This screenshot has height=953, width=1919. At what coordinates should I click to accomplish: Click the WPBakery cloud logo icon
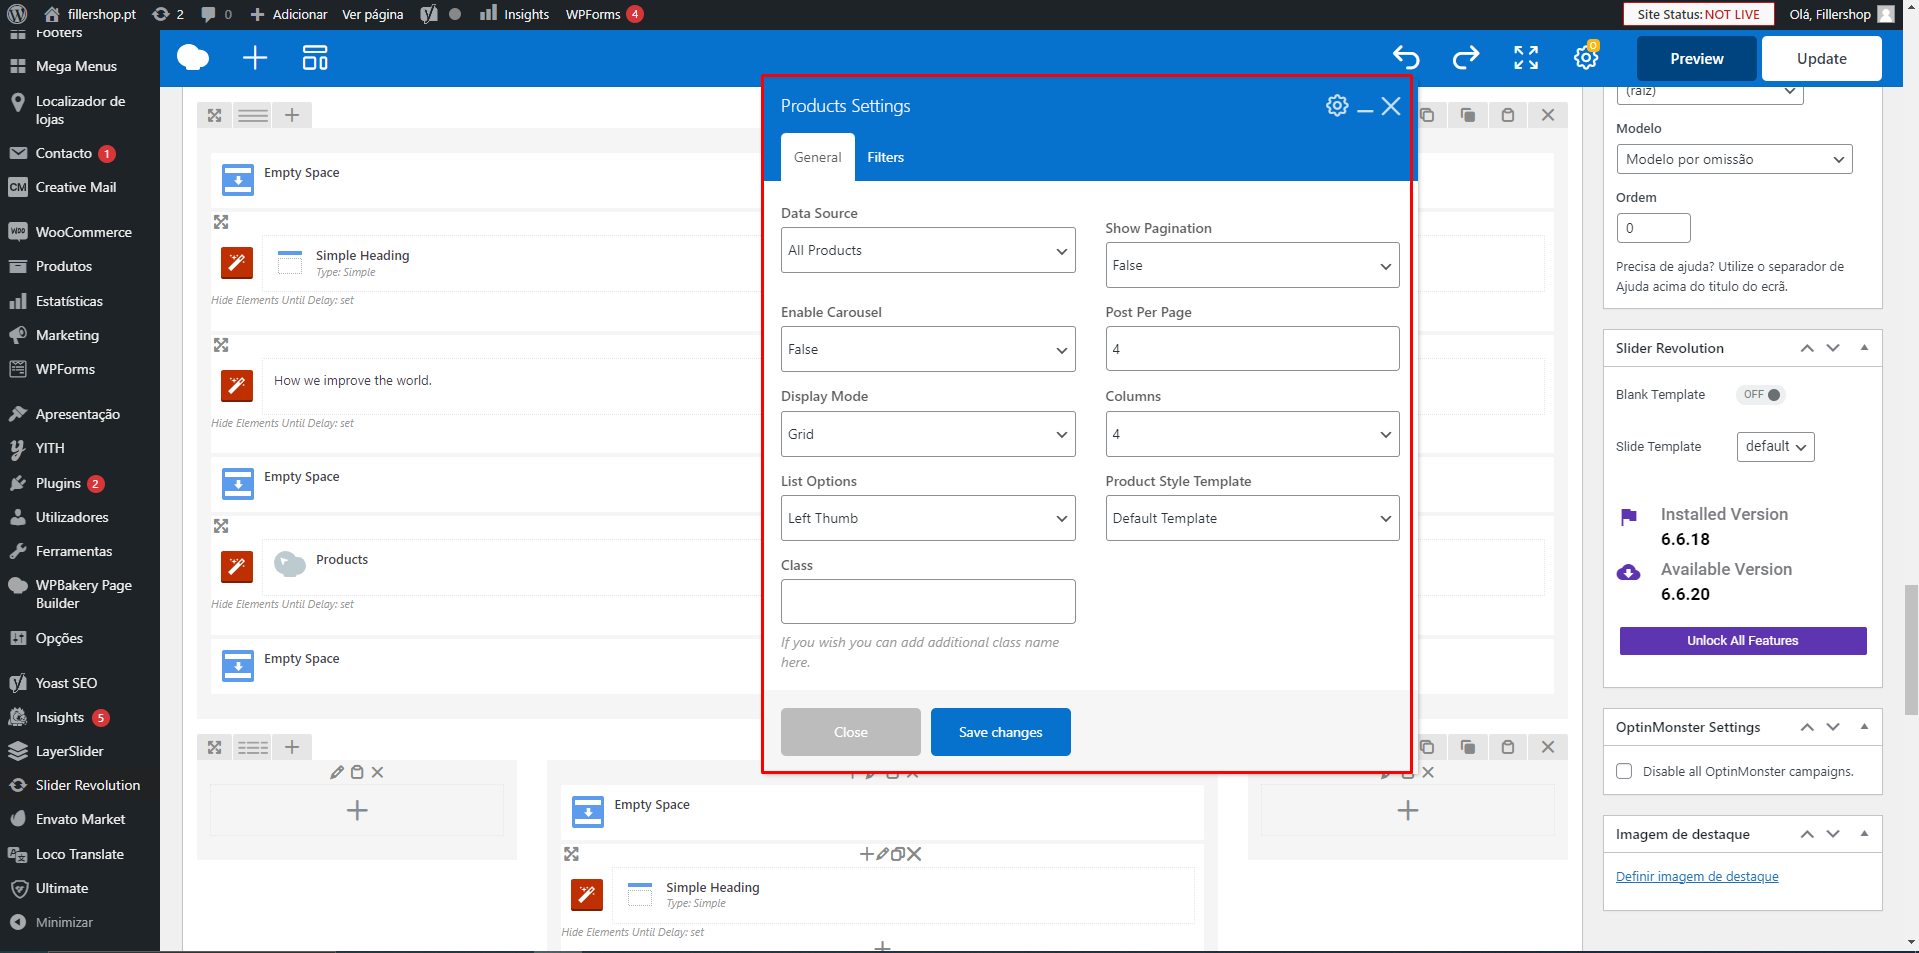click(x=193, y=58)
